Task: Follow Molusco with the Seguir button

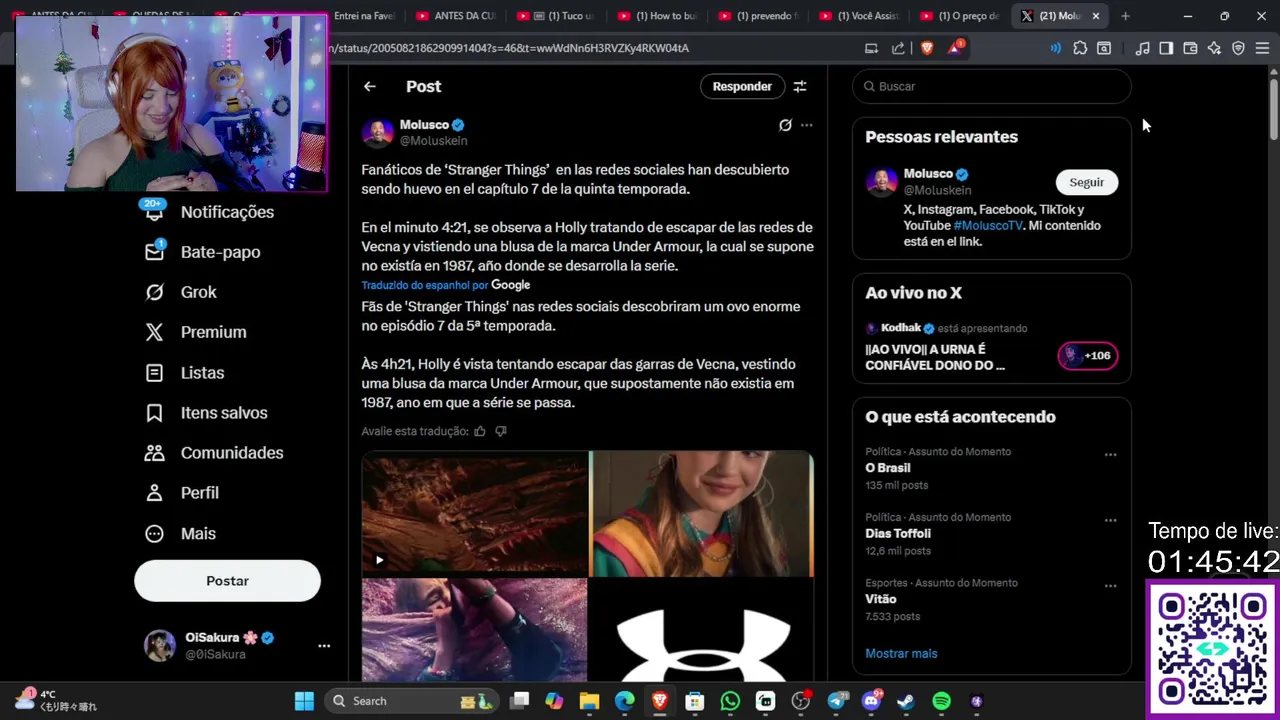Action: 1087,182
